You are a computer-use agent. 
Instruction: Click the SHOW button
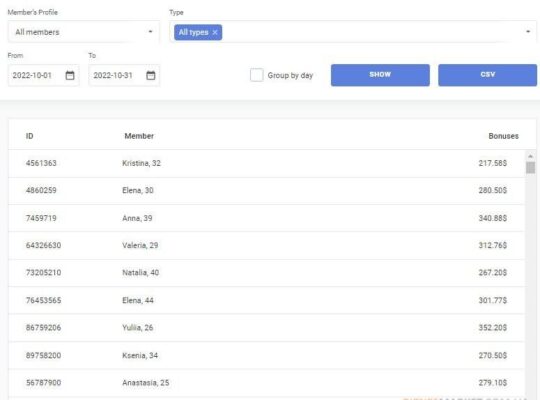[380, 75]
